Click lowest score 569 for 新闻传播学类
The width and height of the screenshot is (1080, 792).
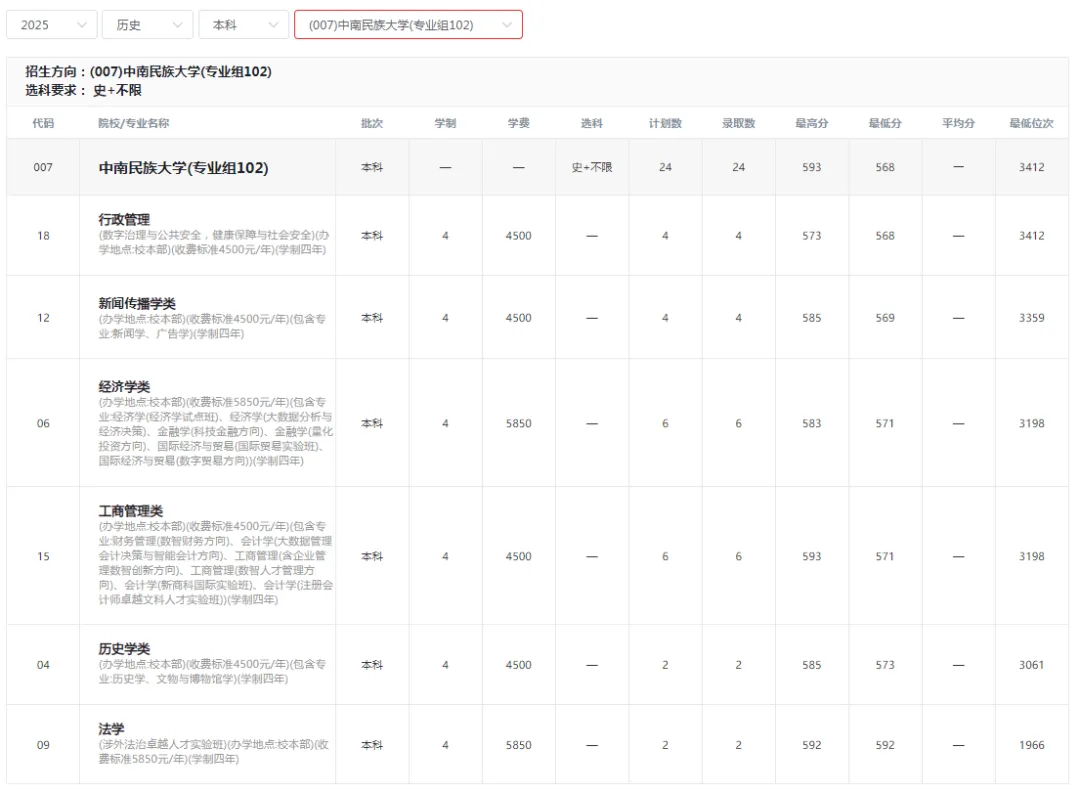pyautogui.click(x=885, y=317)
